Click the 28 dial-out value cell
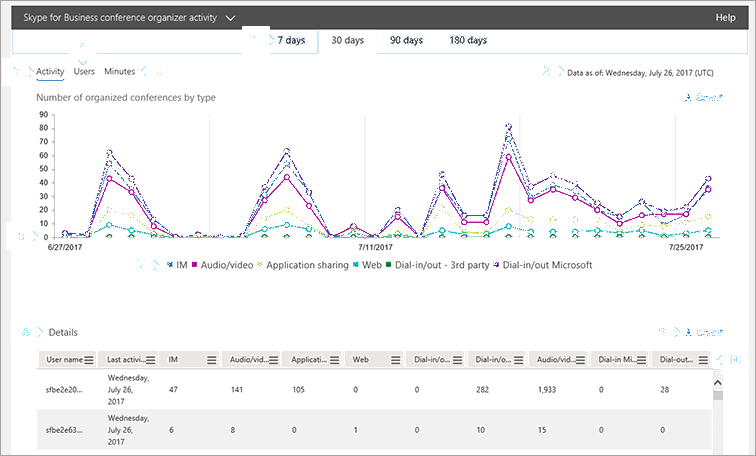The image size is (756, 456). 664,389
